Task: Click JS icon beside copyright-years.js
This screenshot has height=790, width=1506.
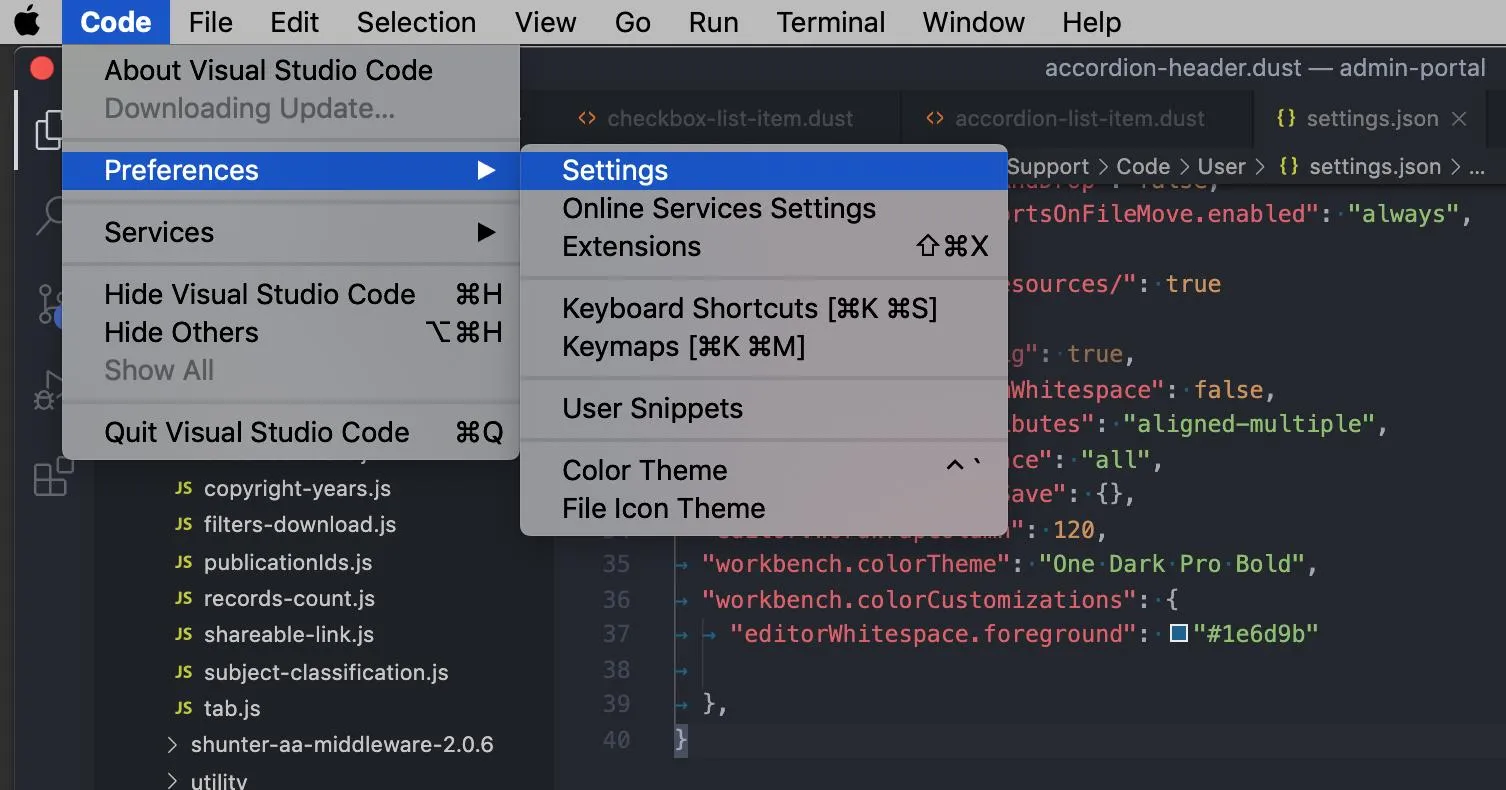Action: pyautogui.click(x=183, y=489)
